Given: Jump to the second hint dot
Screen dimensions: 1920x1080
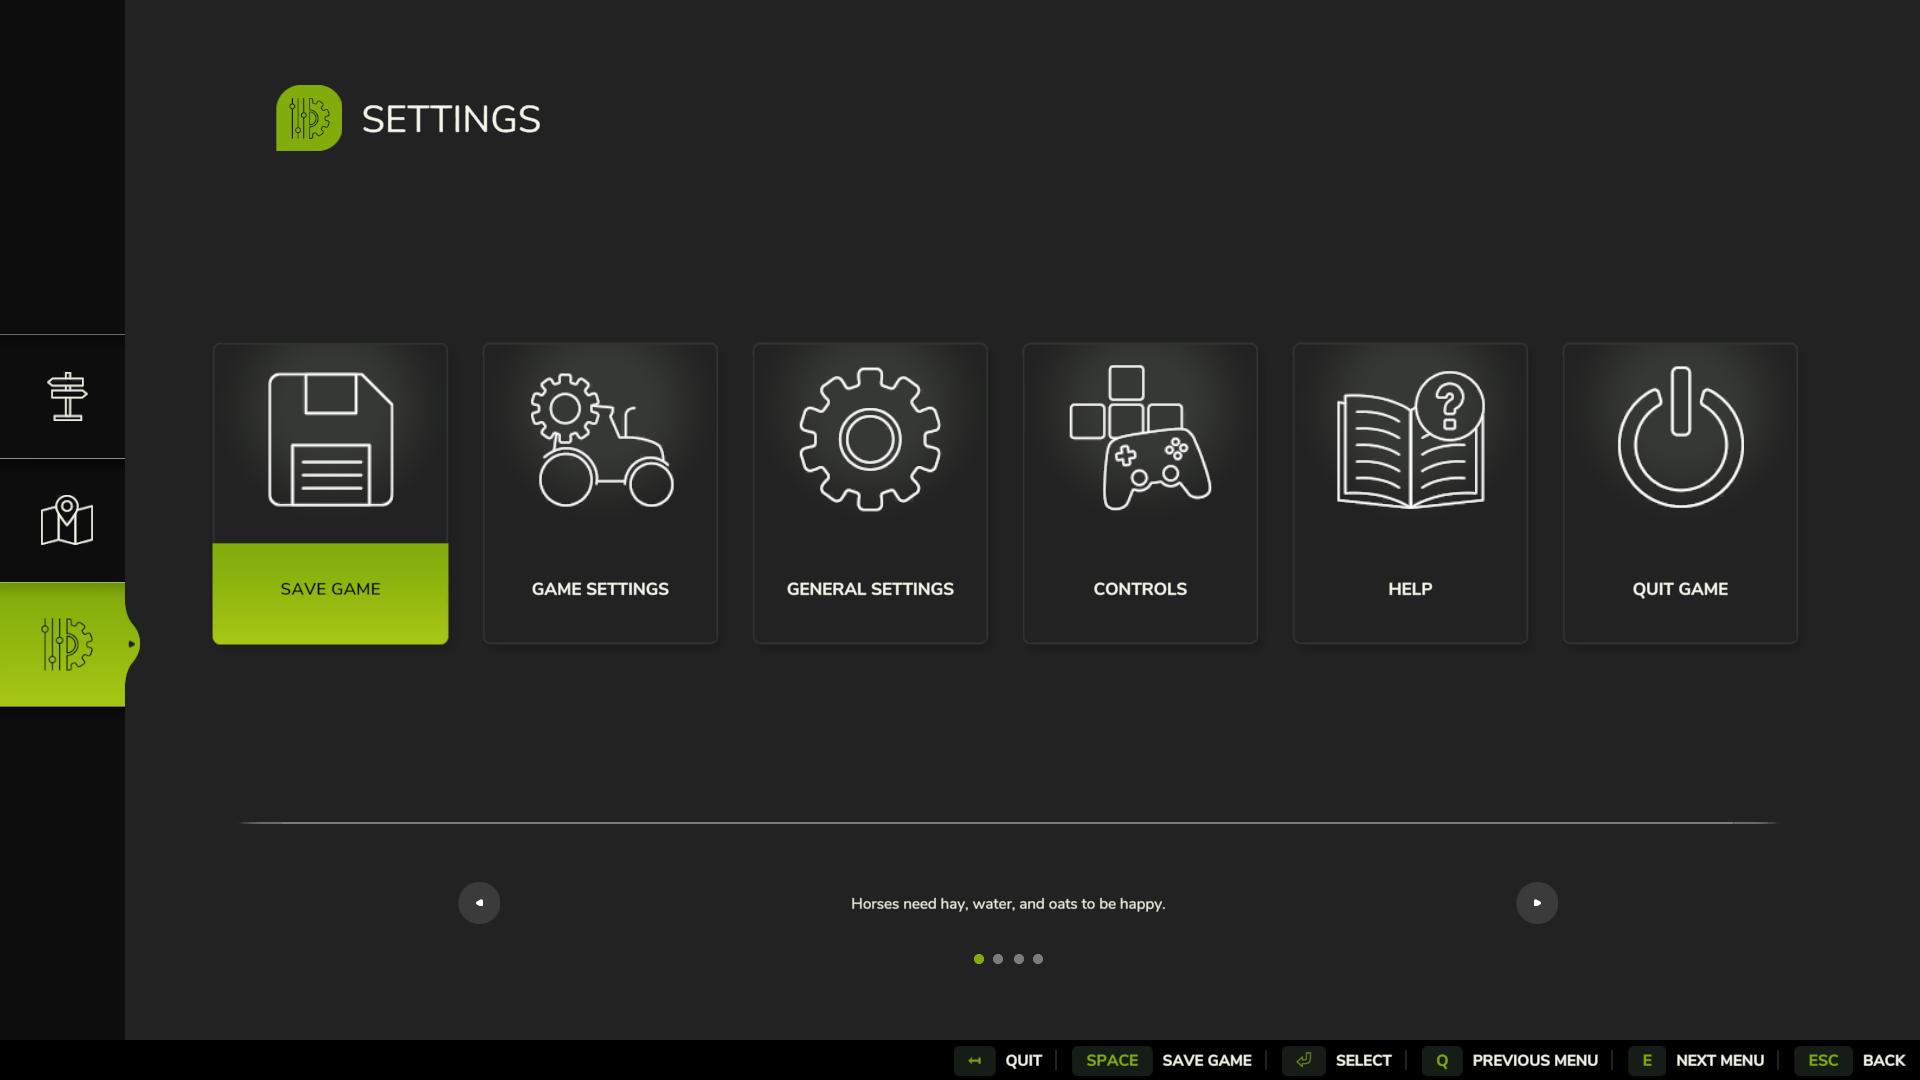Looking at the screenshot, I should click(998, 959).
